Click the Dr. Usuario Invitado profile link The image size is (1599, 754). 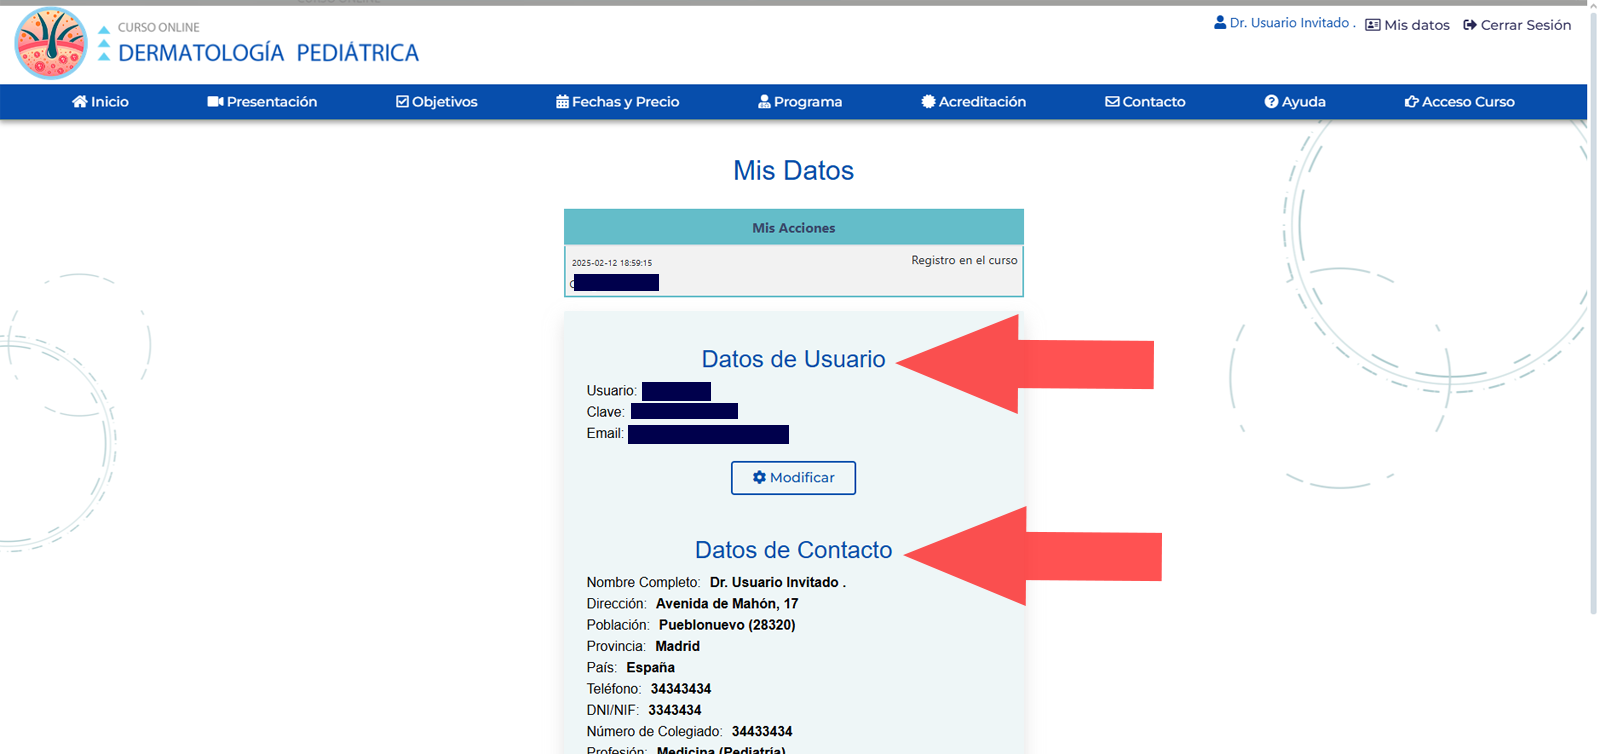1288,23
